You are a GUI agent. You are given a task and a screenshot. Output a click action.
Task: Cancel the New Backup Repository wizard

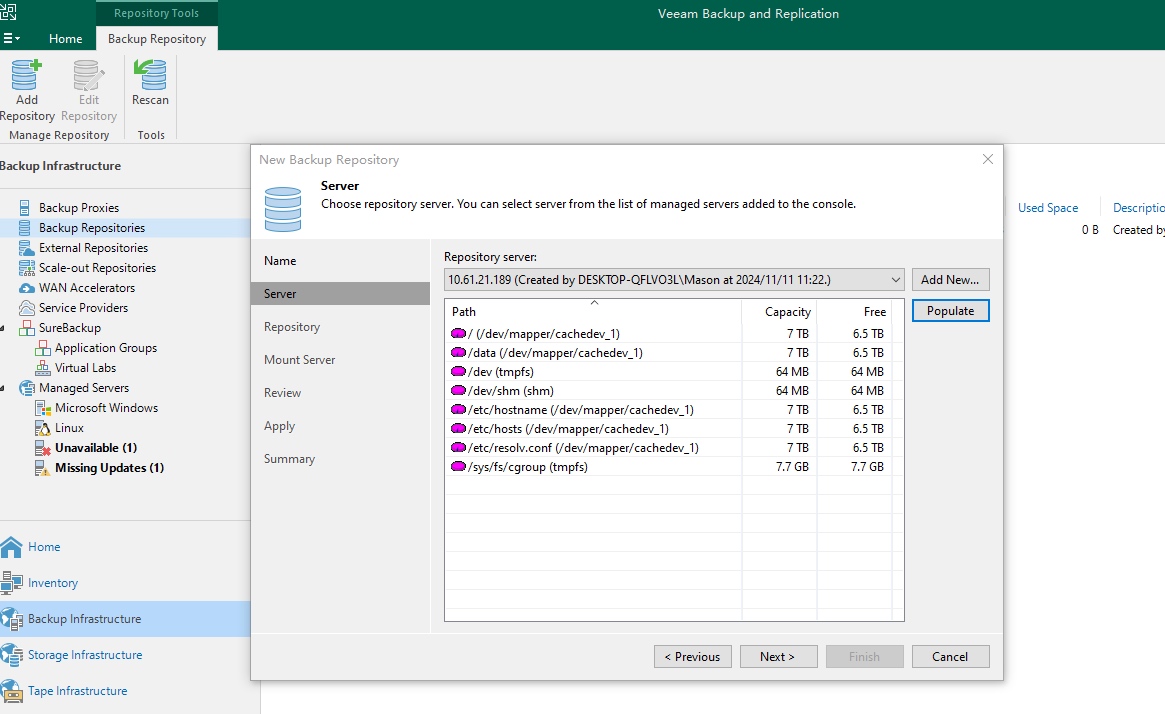(x=950, y=657)
